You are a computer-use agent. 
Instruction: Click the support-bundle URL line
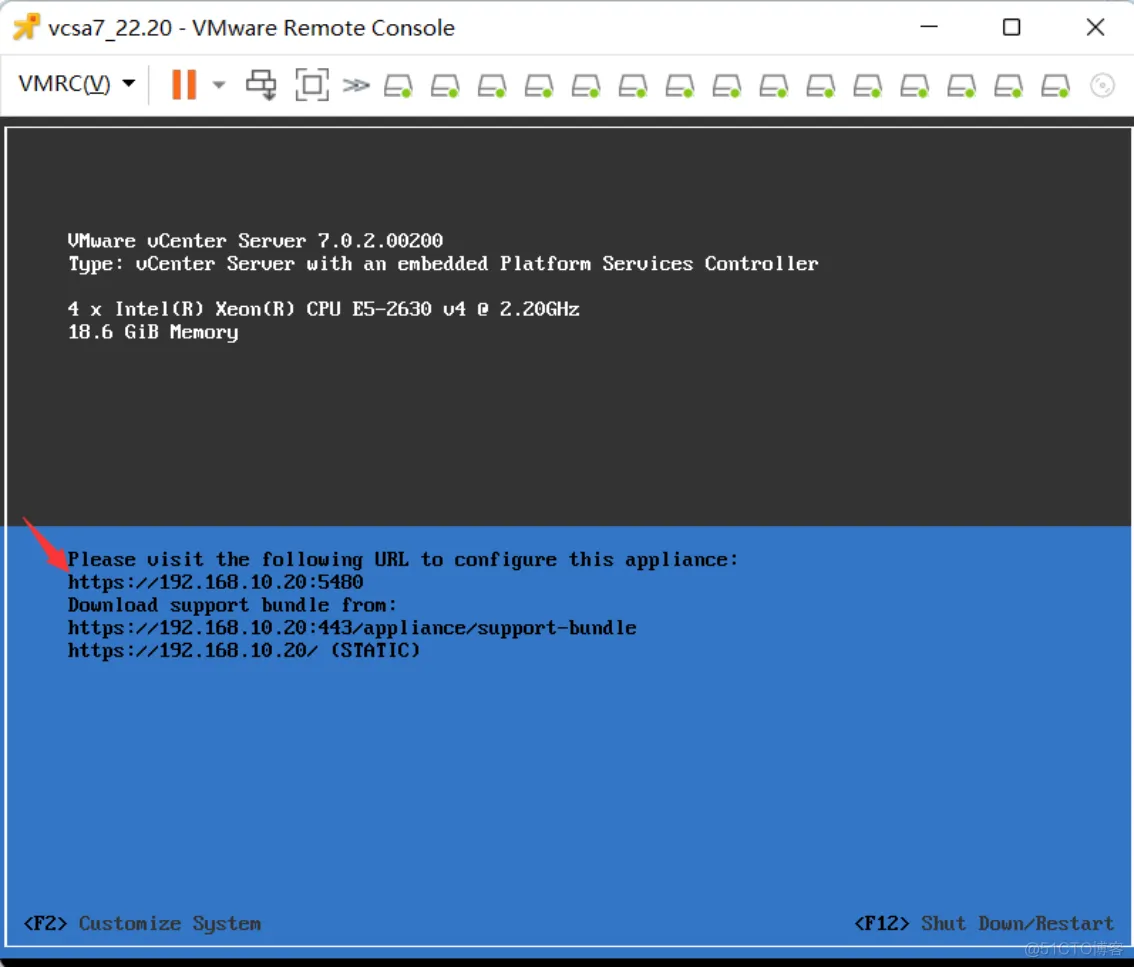352,628
